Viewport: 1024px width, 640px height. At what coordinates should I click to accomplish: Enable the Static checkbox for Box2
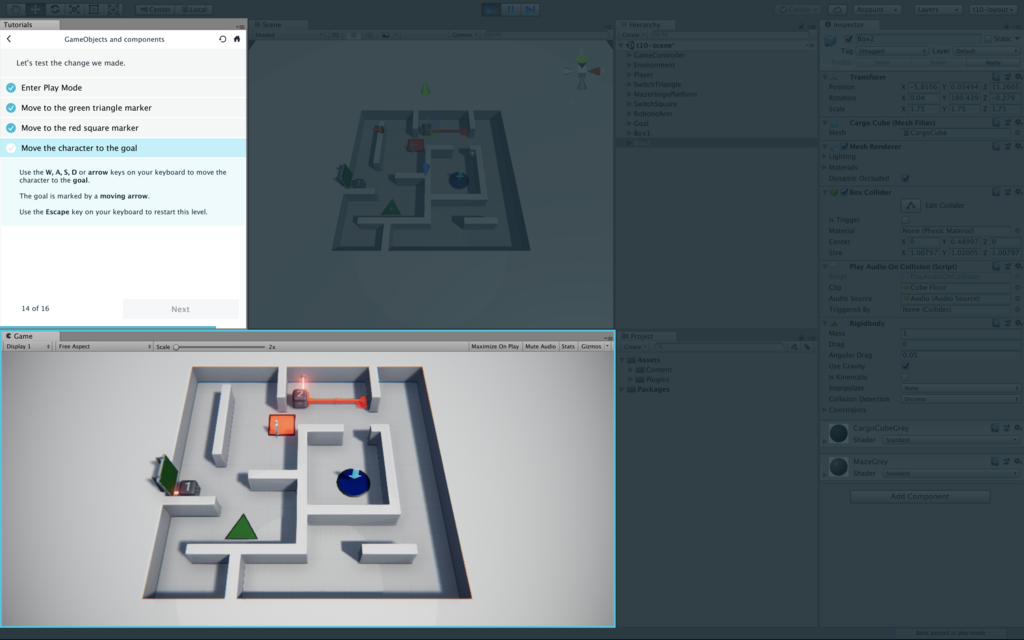987,39
